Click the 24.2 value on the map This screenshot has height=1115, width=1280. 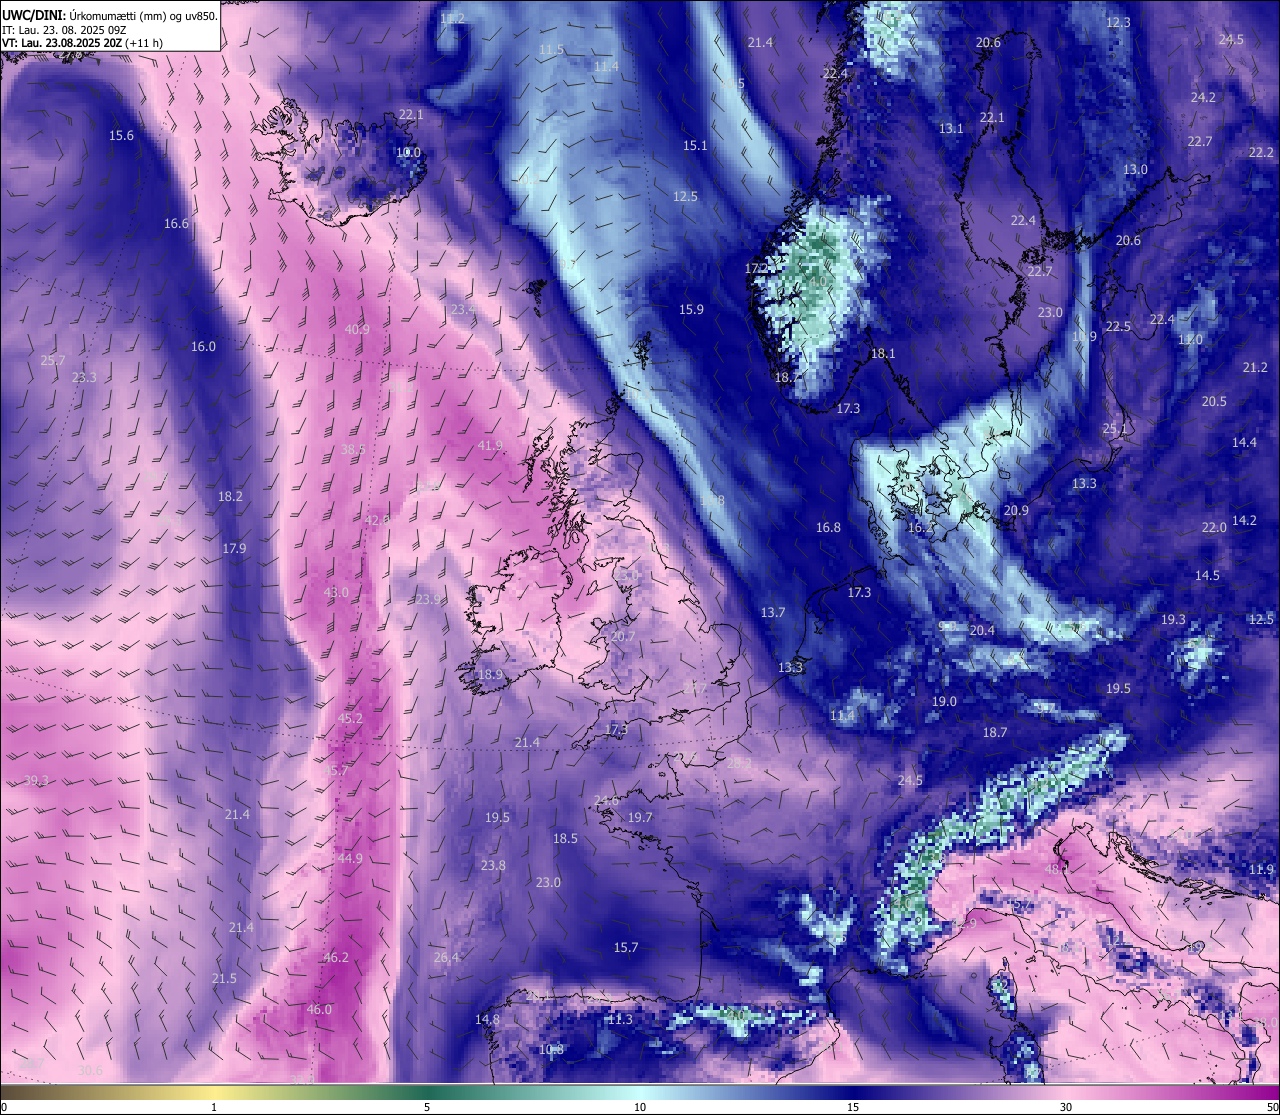coord(1203,97)
